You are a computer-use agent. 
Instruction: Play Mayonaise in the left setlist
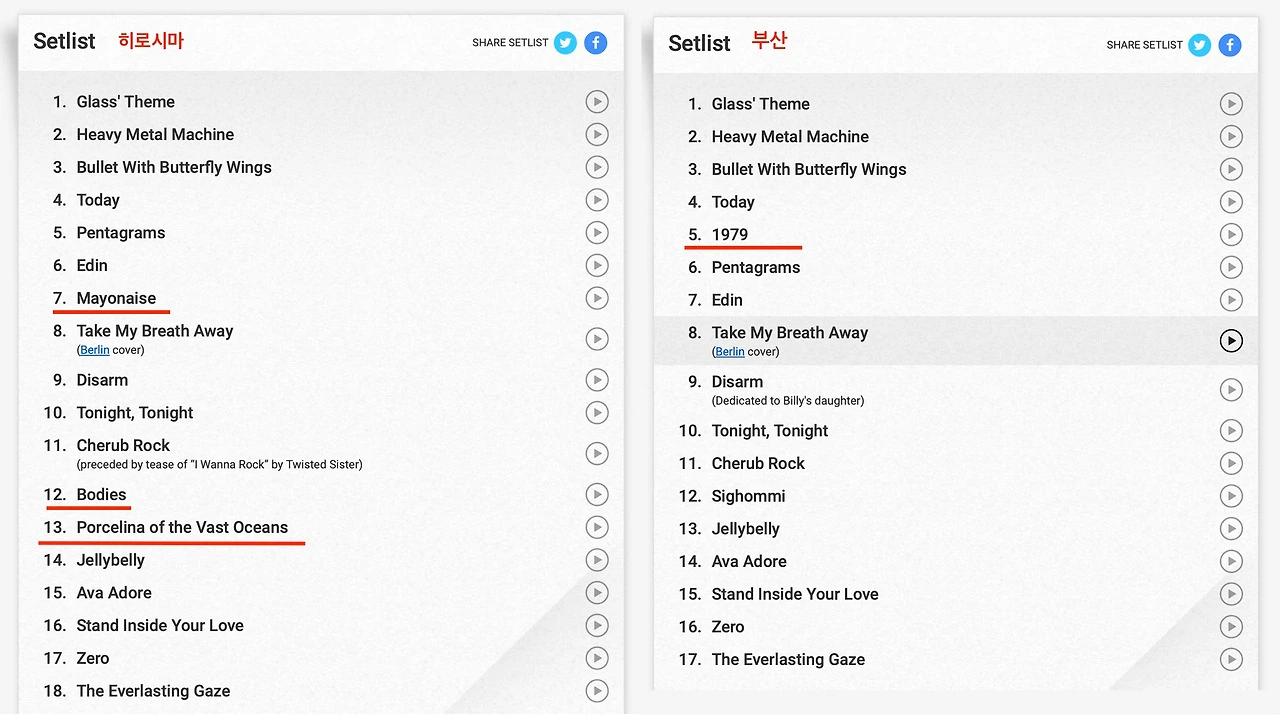click(597, 298)
